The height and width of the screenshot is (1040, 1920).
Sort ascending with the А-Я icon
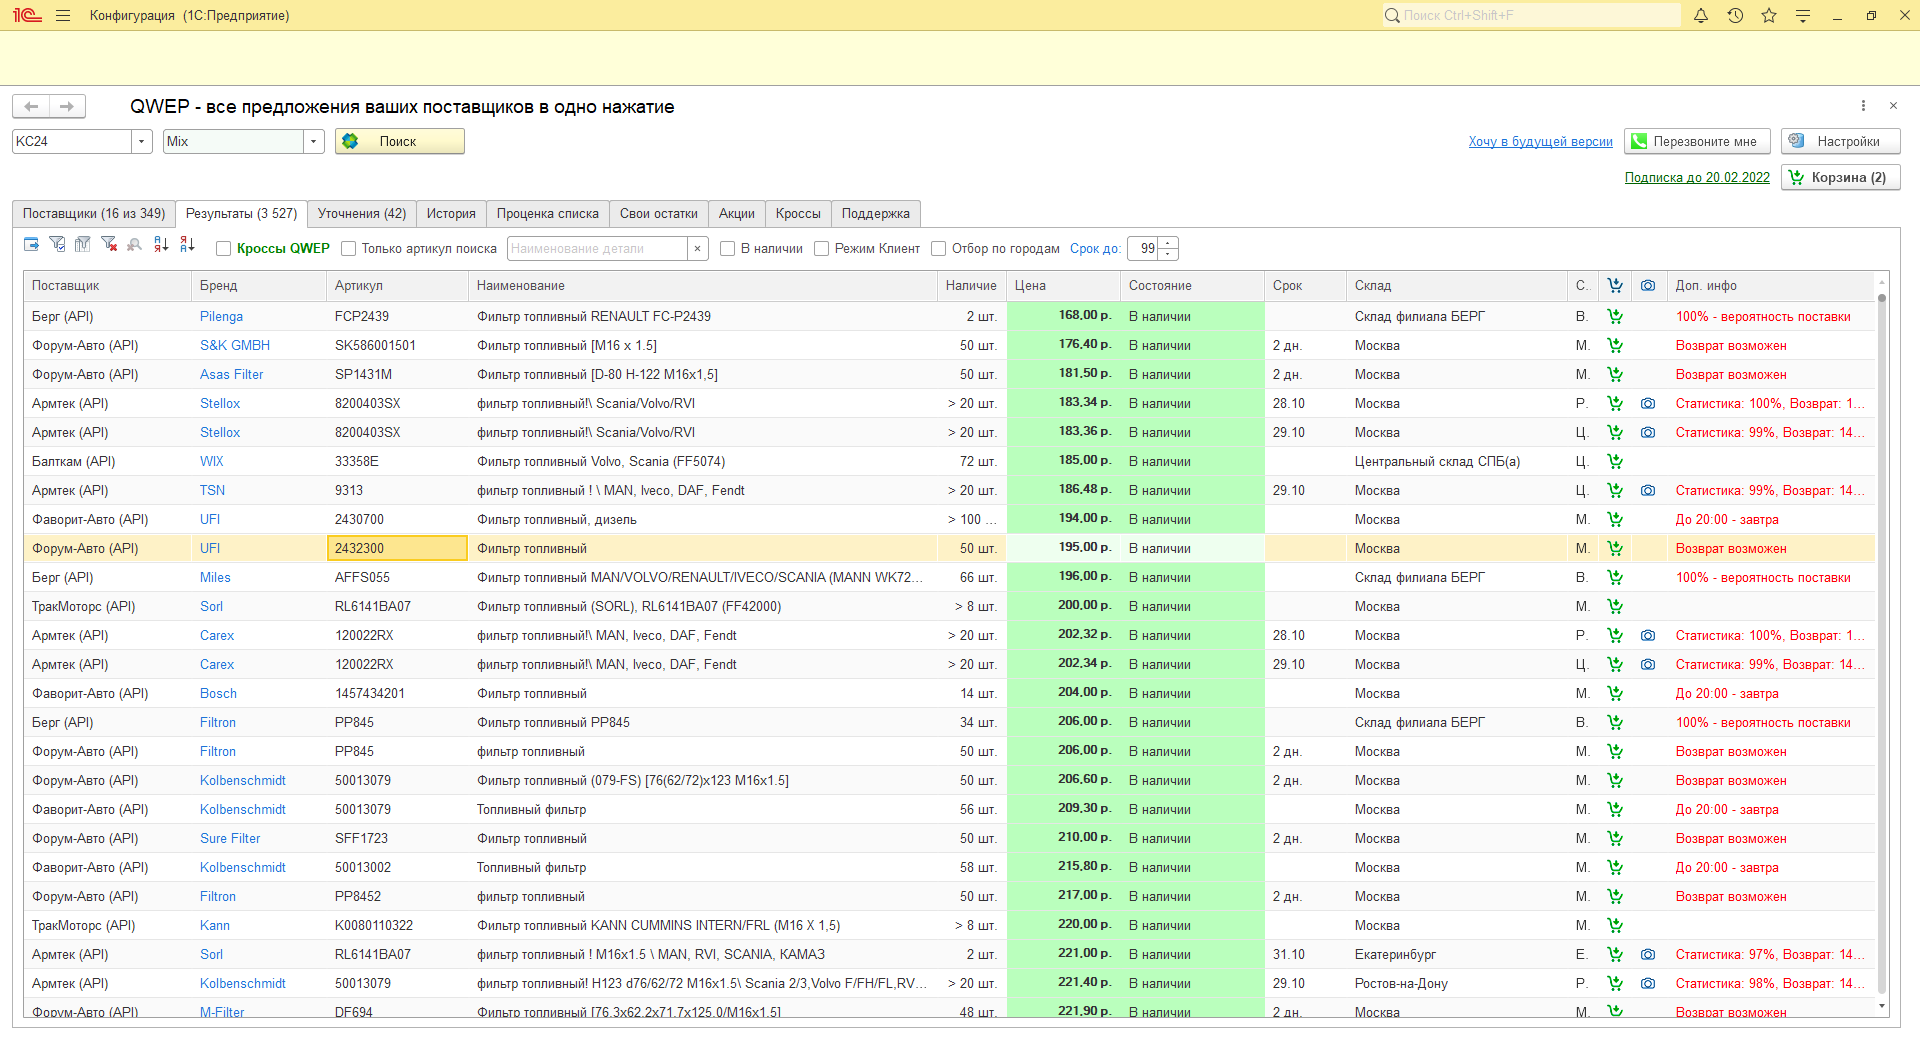[161, 244]
